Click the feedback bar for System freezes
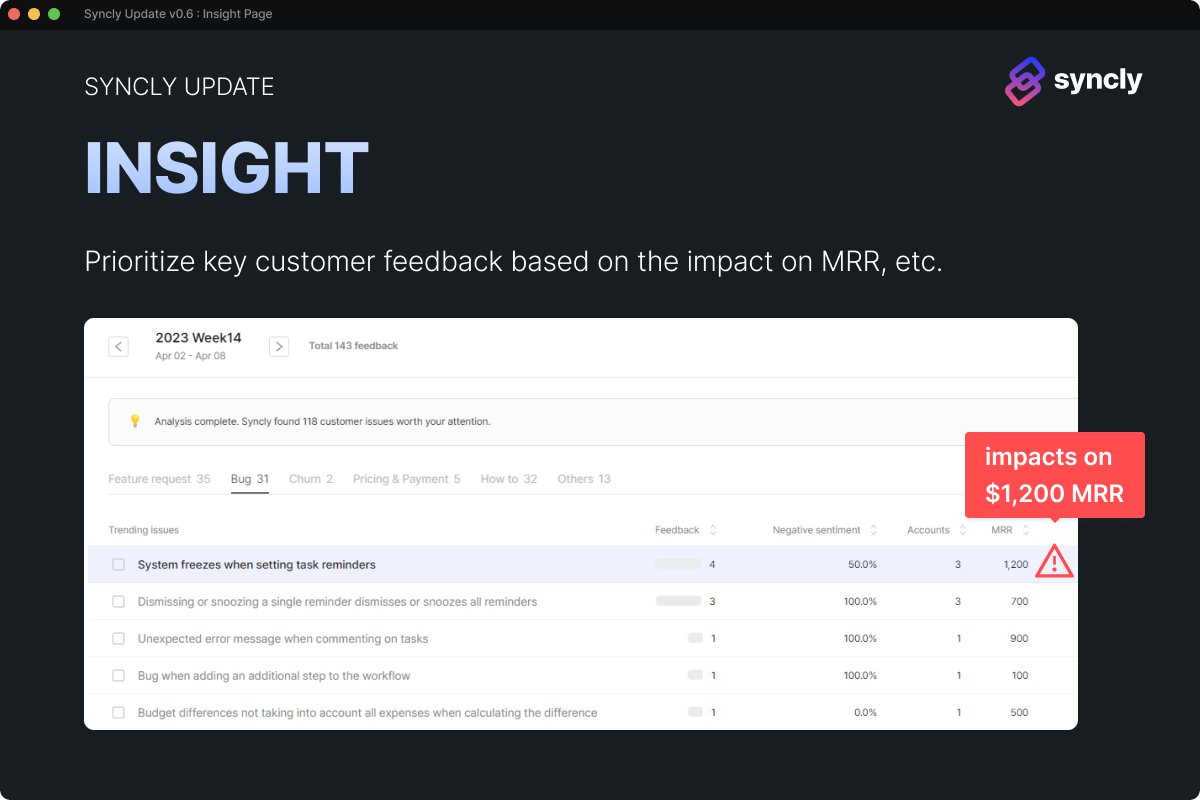This screenshot has height=800, width=1200. click(678, 564)
